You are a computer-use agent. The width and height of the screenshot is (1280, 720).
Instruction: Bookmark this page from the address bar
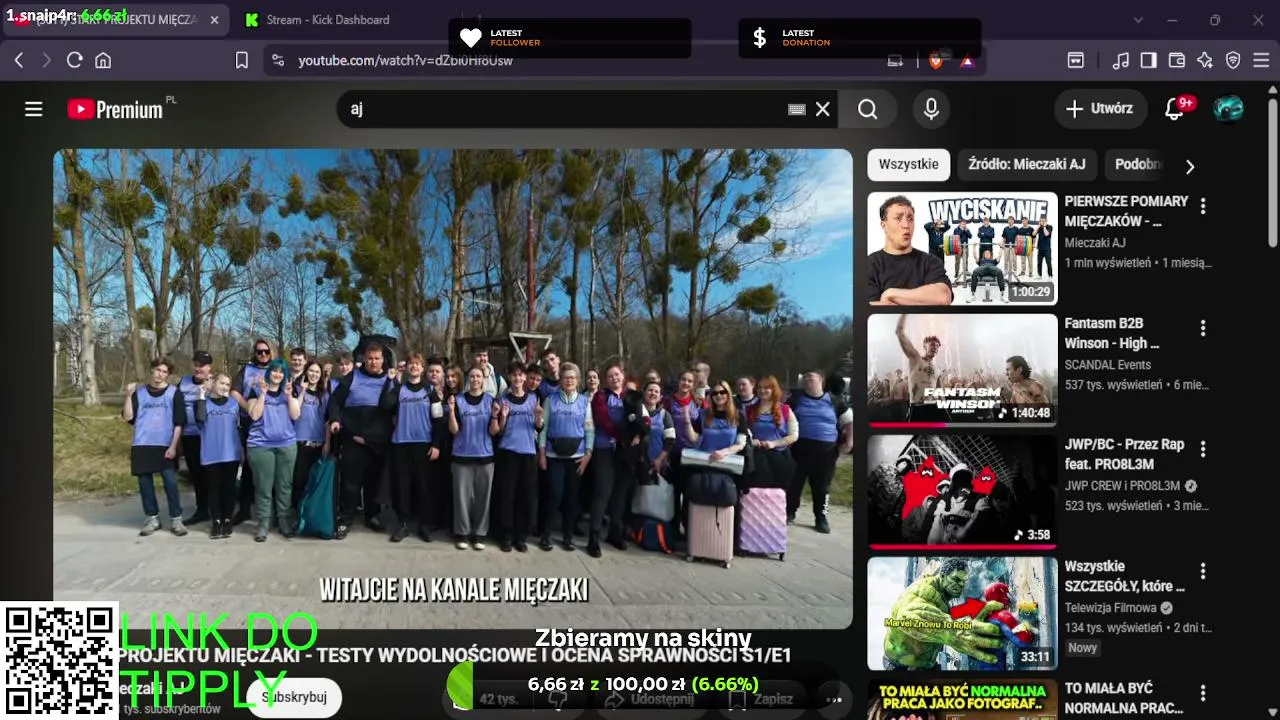241,61
